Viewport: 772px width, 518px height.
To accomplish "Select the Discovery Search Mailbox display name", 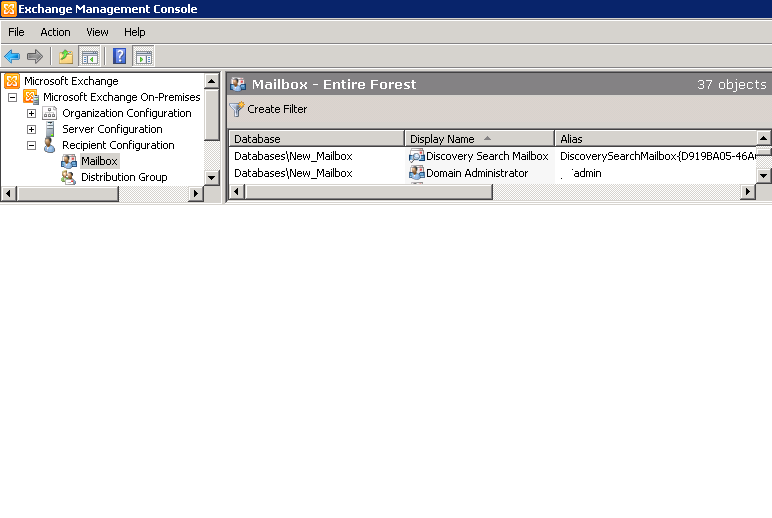I will [x=487, y=156].
